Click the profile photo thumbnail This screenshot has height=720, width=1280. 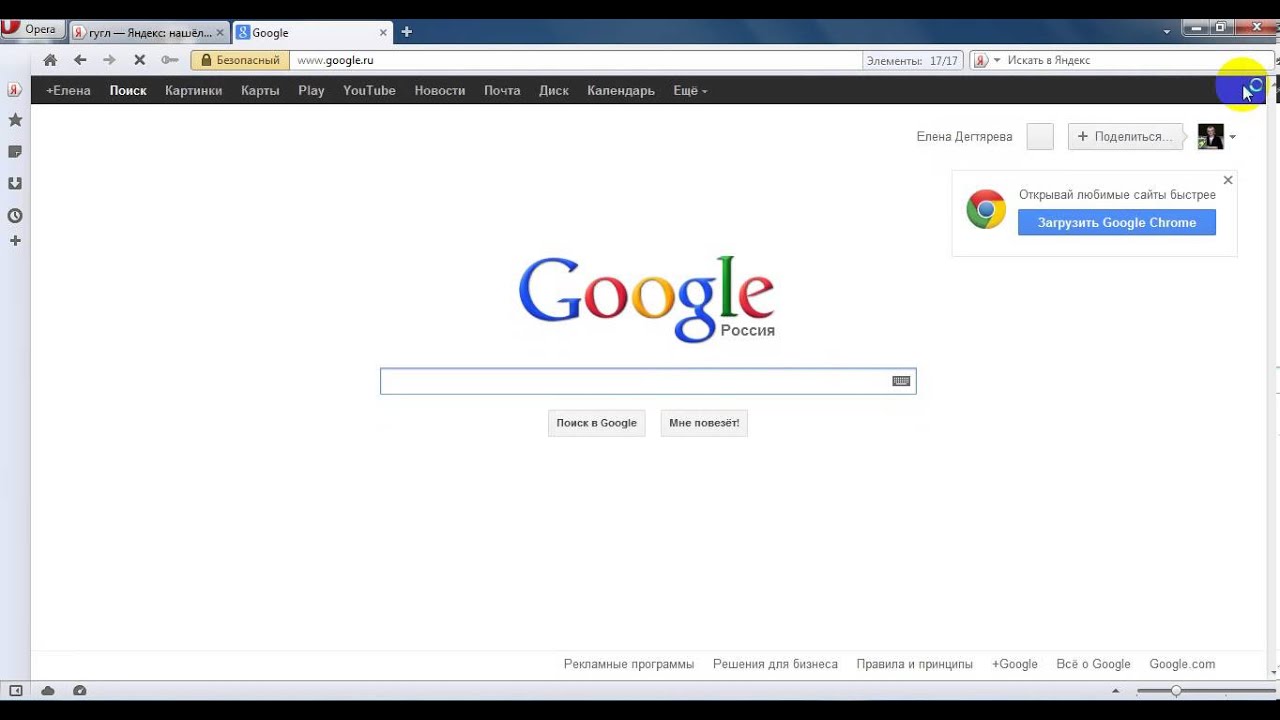coord(1211,137)
